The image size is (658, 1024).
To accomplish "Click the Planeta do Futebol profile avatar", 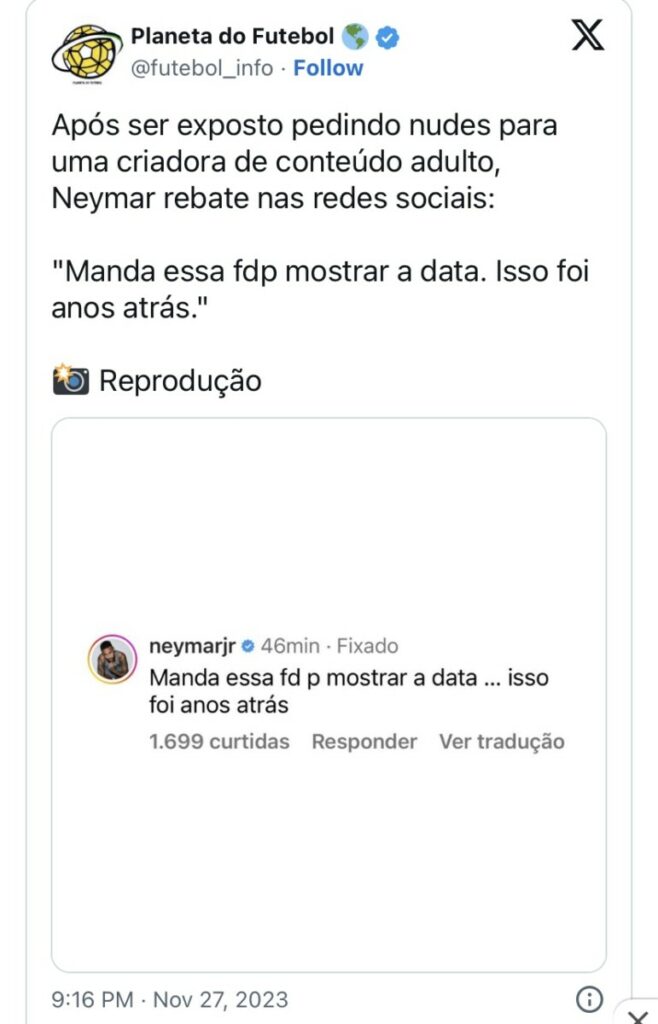I will click(x=86, y=51).
